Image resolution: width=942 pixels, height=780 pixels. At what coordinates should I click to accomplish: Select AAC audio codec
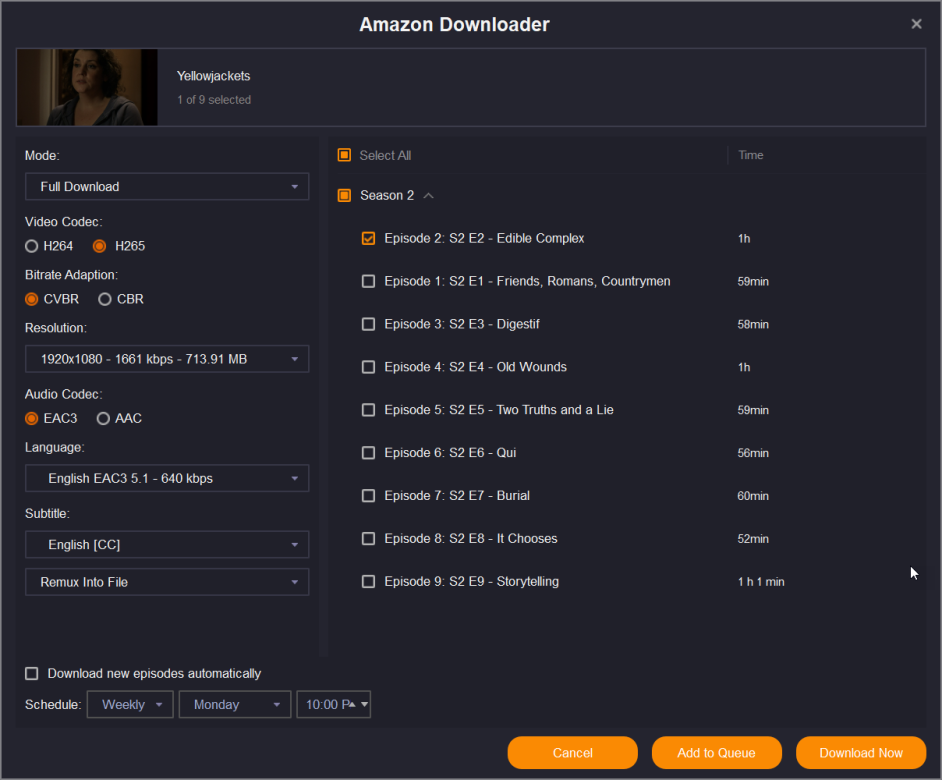[x=103, y=418]
